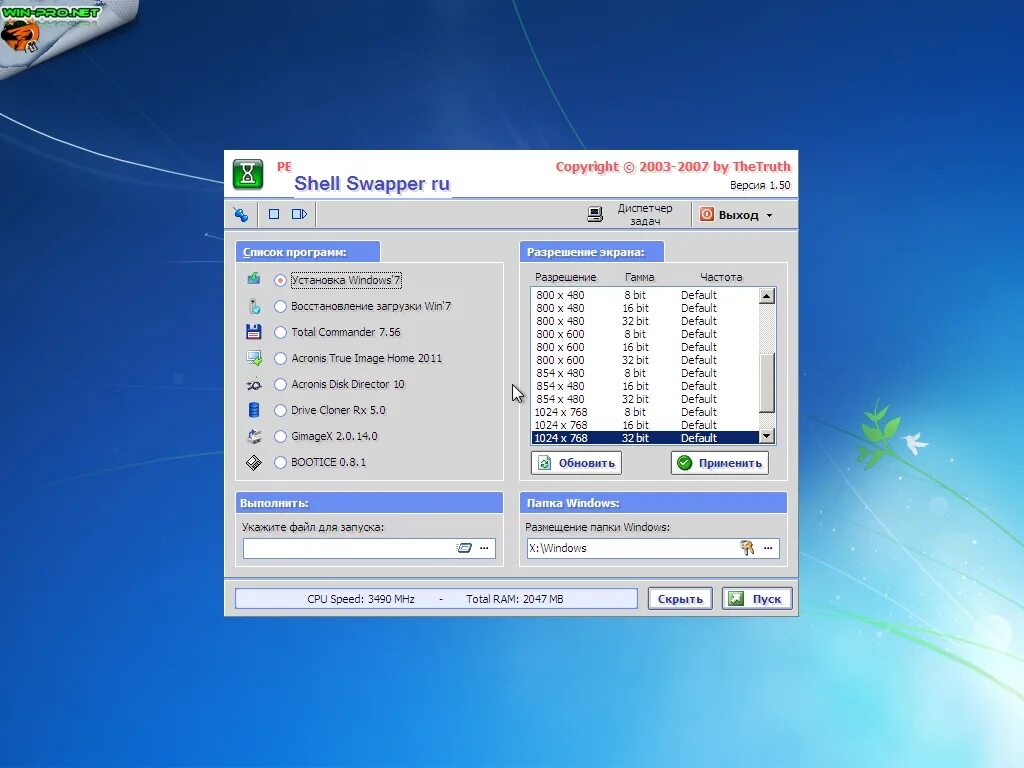The height and width of the screenshot is (768, 1024).
Task: Click the Установка Windows'7 installer icon
Action: click(x=254, y=280)
